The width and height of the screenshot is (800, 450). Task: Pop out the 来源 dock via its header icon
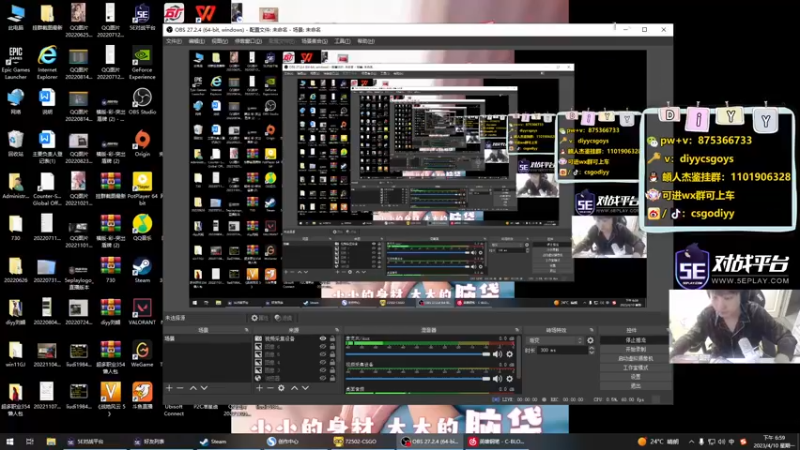337,330
